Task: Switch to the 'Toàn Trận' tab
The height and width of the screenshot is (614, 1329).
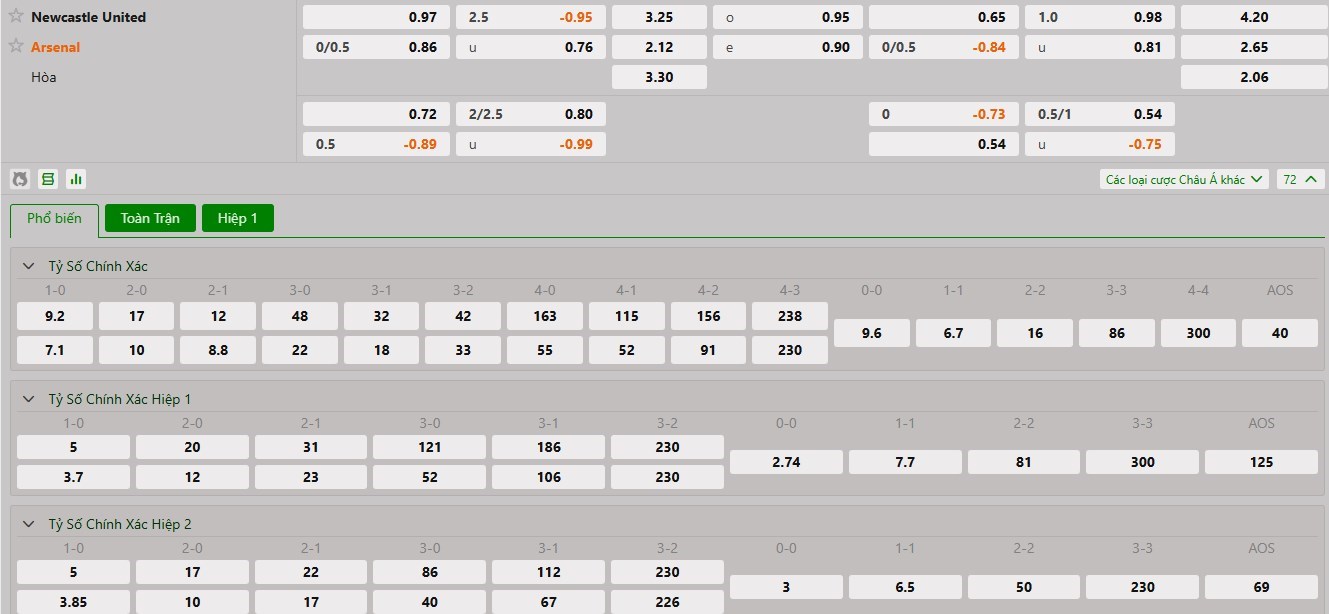Action: (150, 218)
